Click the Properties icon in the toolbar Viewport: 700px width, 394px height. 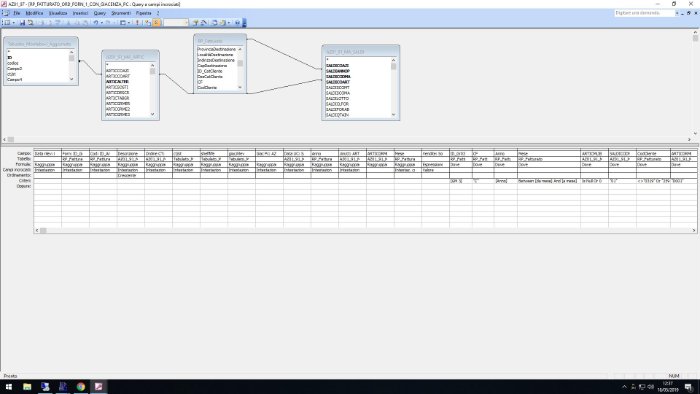(x=195, y=22)
